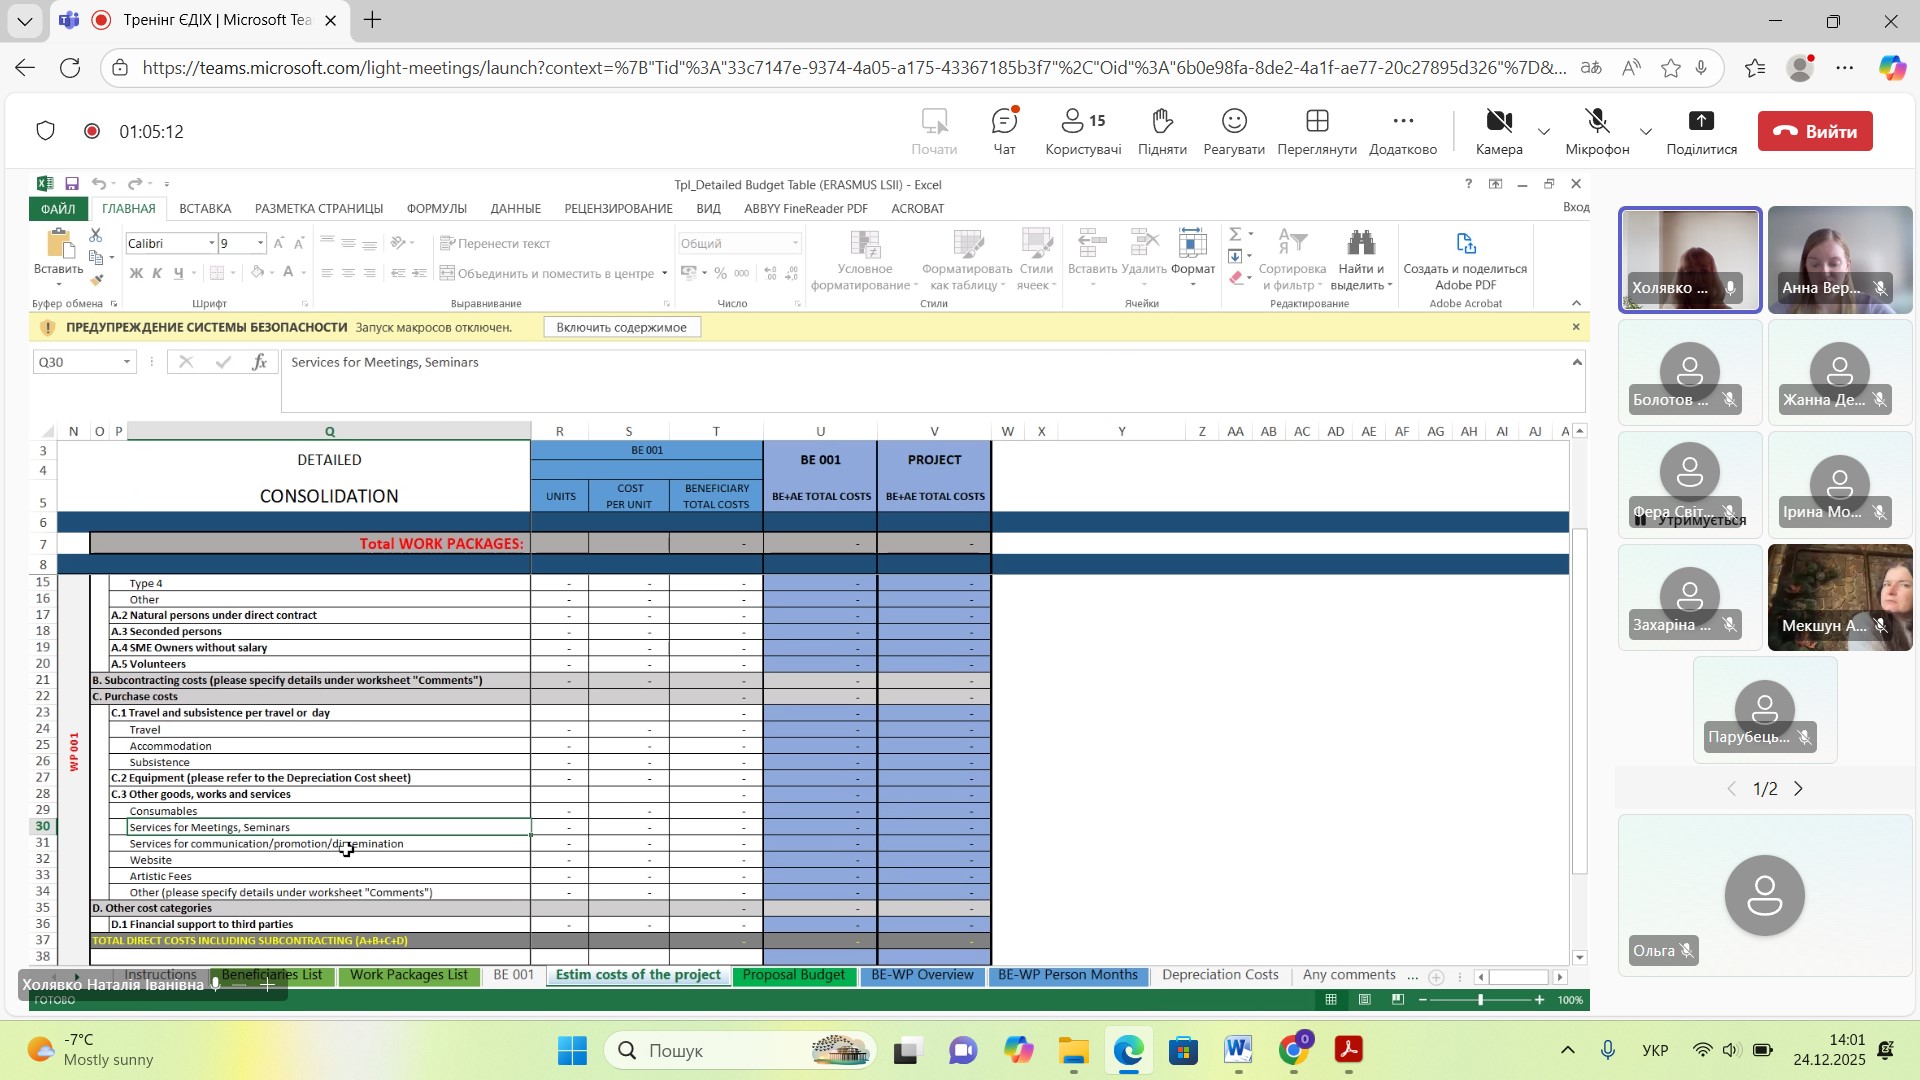Open a new browser tab
This screenshot has width=1920, height=1080.
click(x=372, y=20)
